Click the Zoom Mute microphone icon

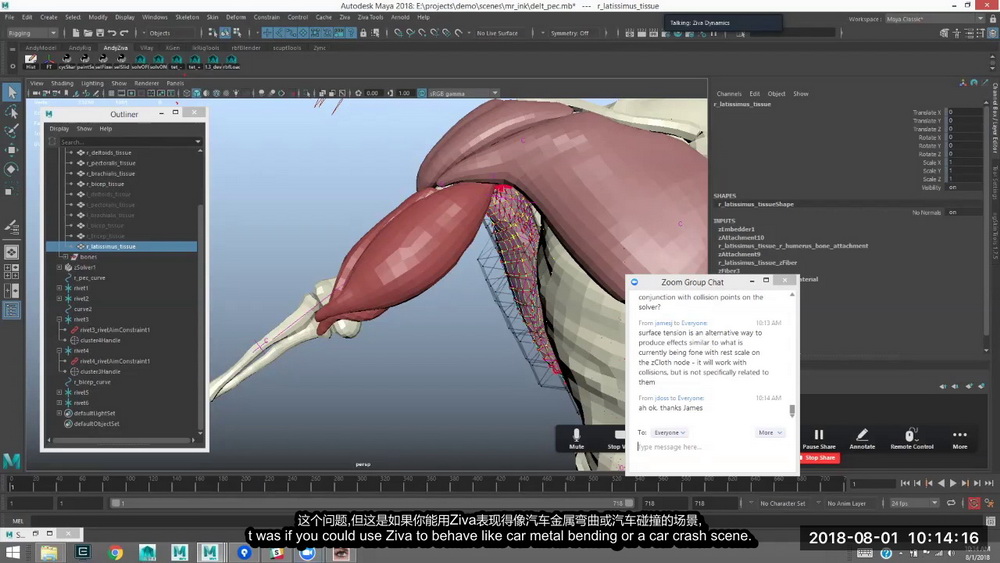click(x=577, y=439)
